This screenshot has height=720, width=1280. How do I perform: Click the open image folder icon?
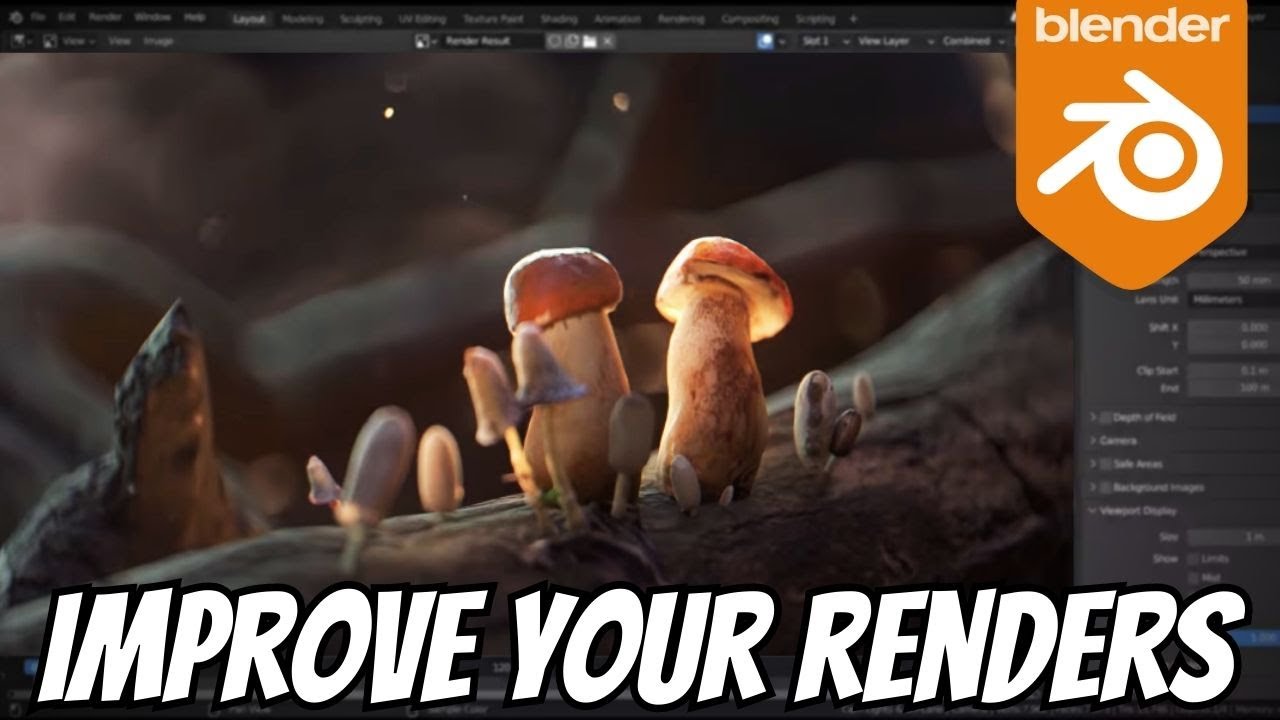point(590,41)
